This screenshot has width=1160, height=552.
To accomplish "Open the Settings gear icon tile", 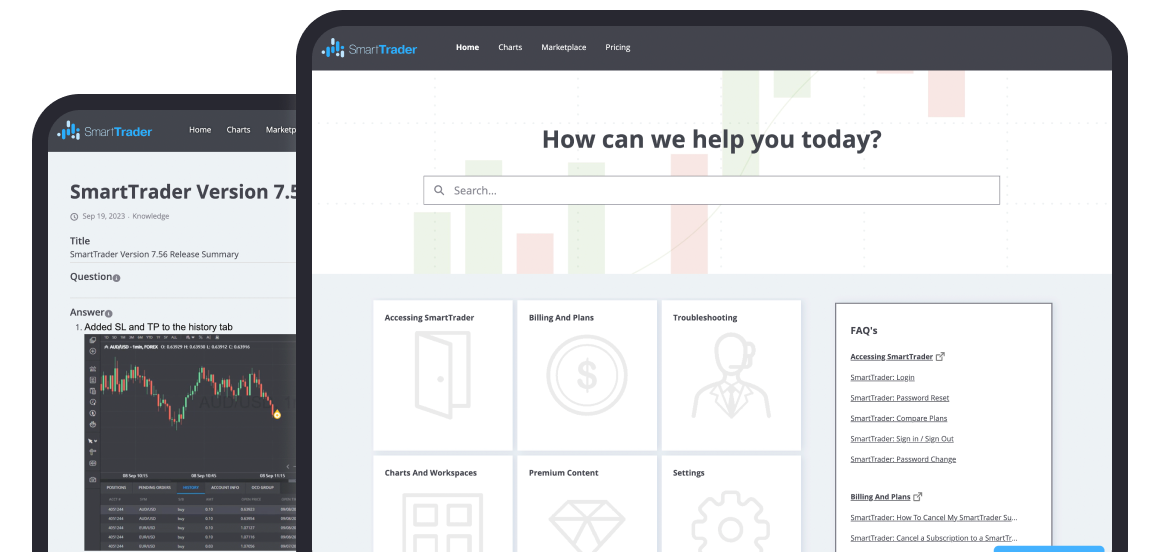I will pos(730,523).
